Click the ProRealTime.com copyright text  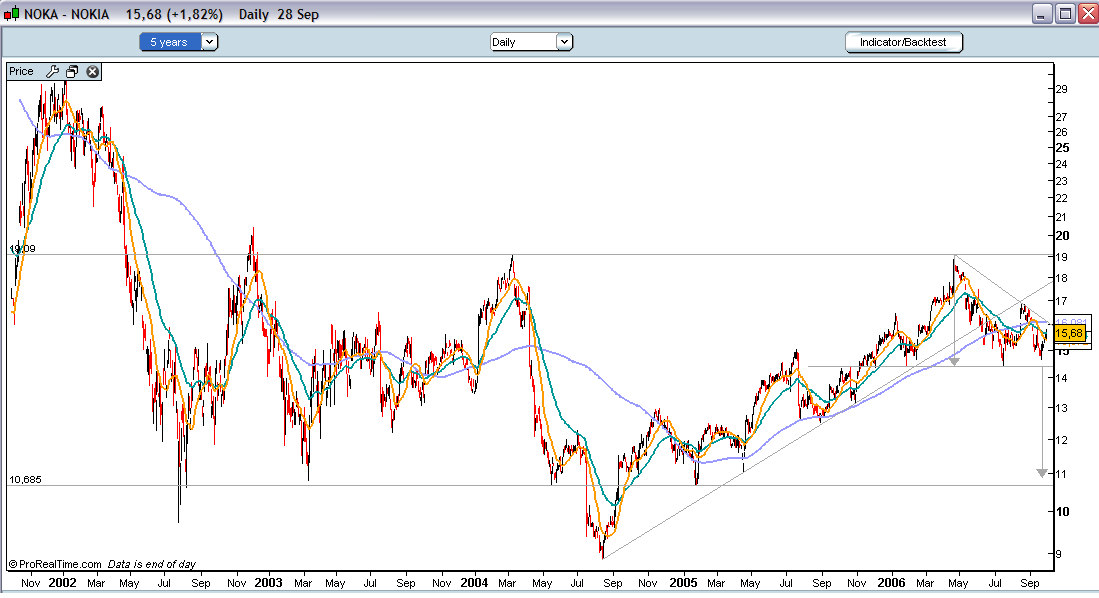click(x=55, y=564)
